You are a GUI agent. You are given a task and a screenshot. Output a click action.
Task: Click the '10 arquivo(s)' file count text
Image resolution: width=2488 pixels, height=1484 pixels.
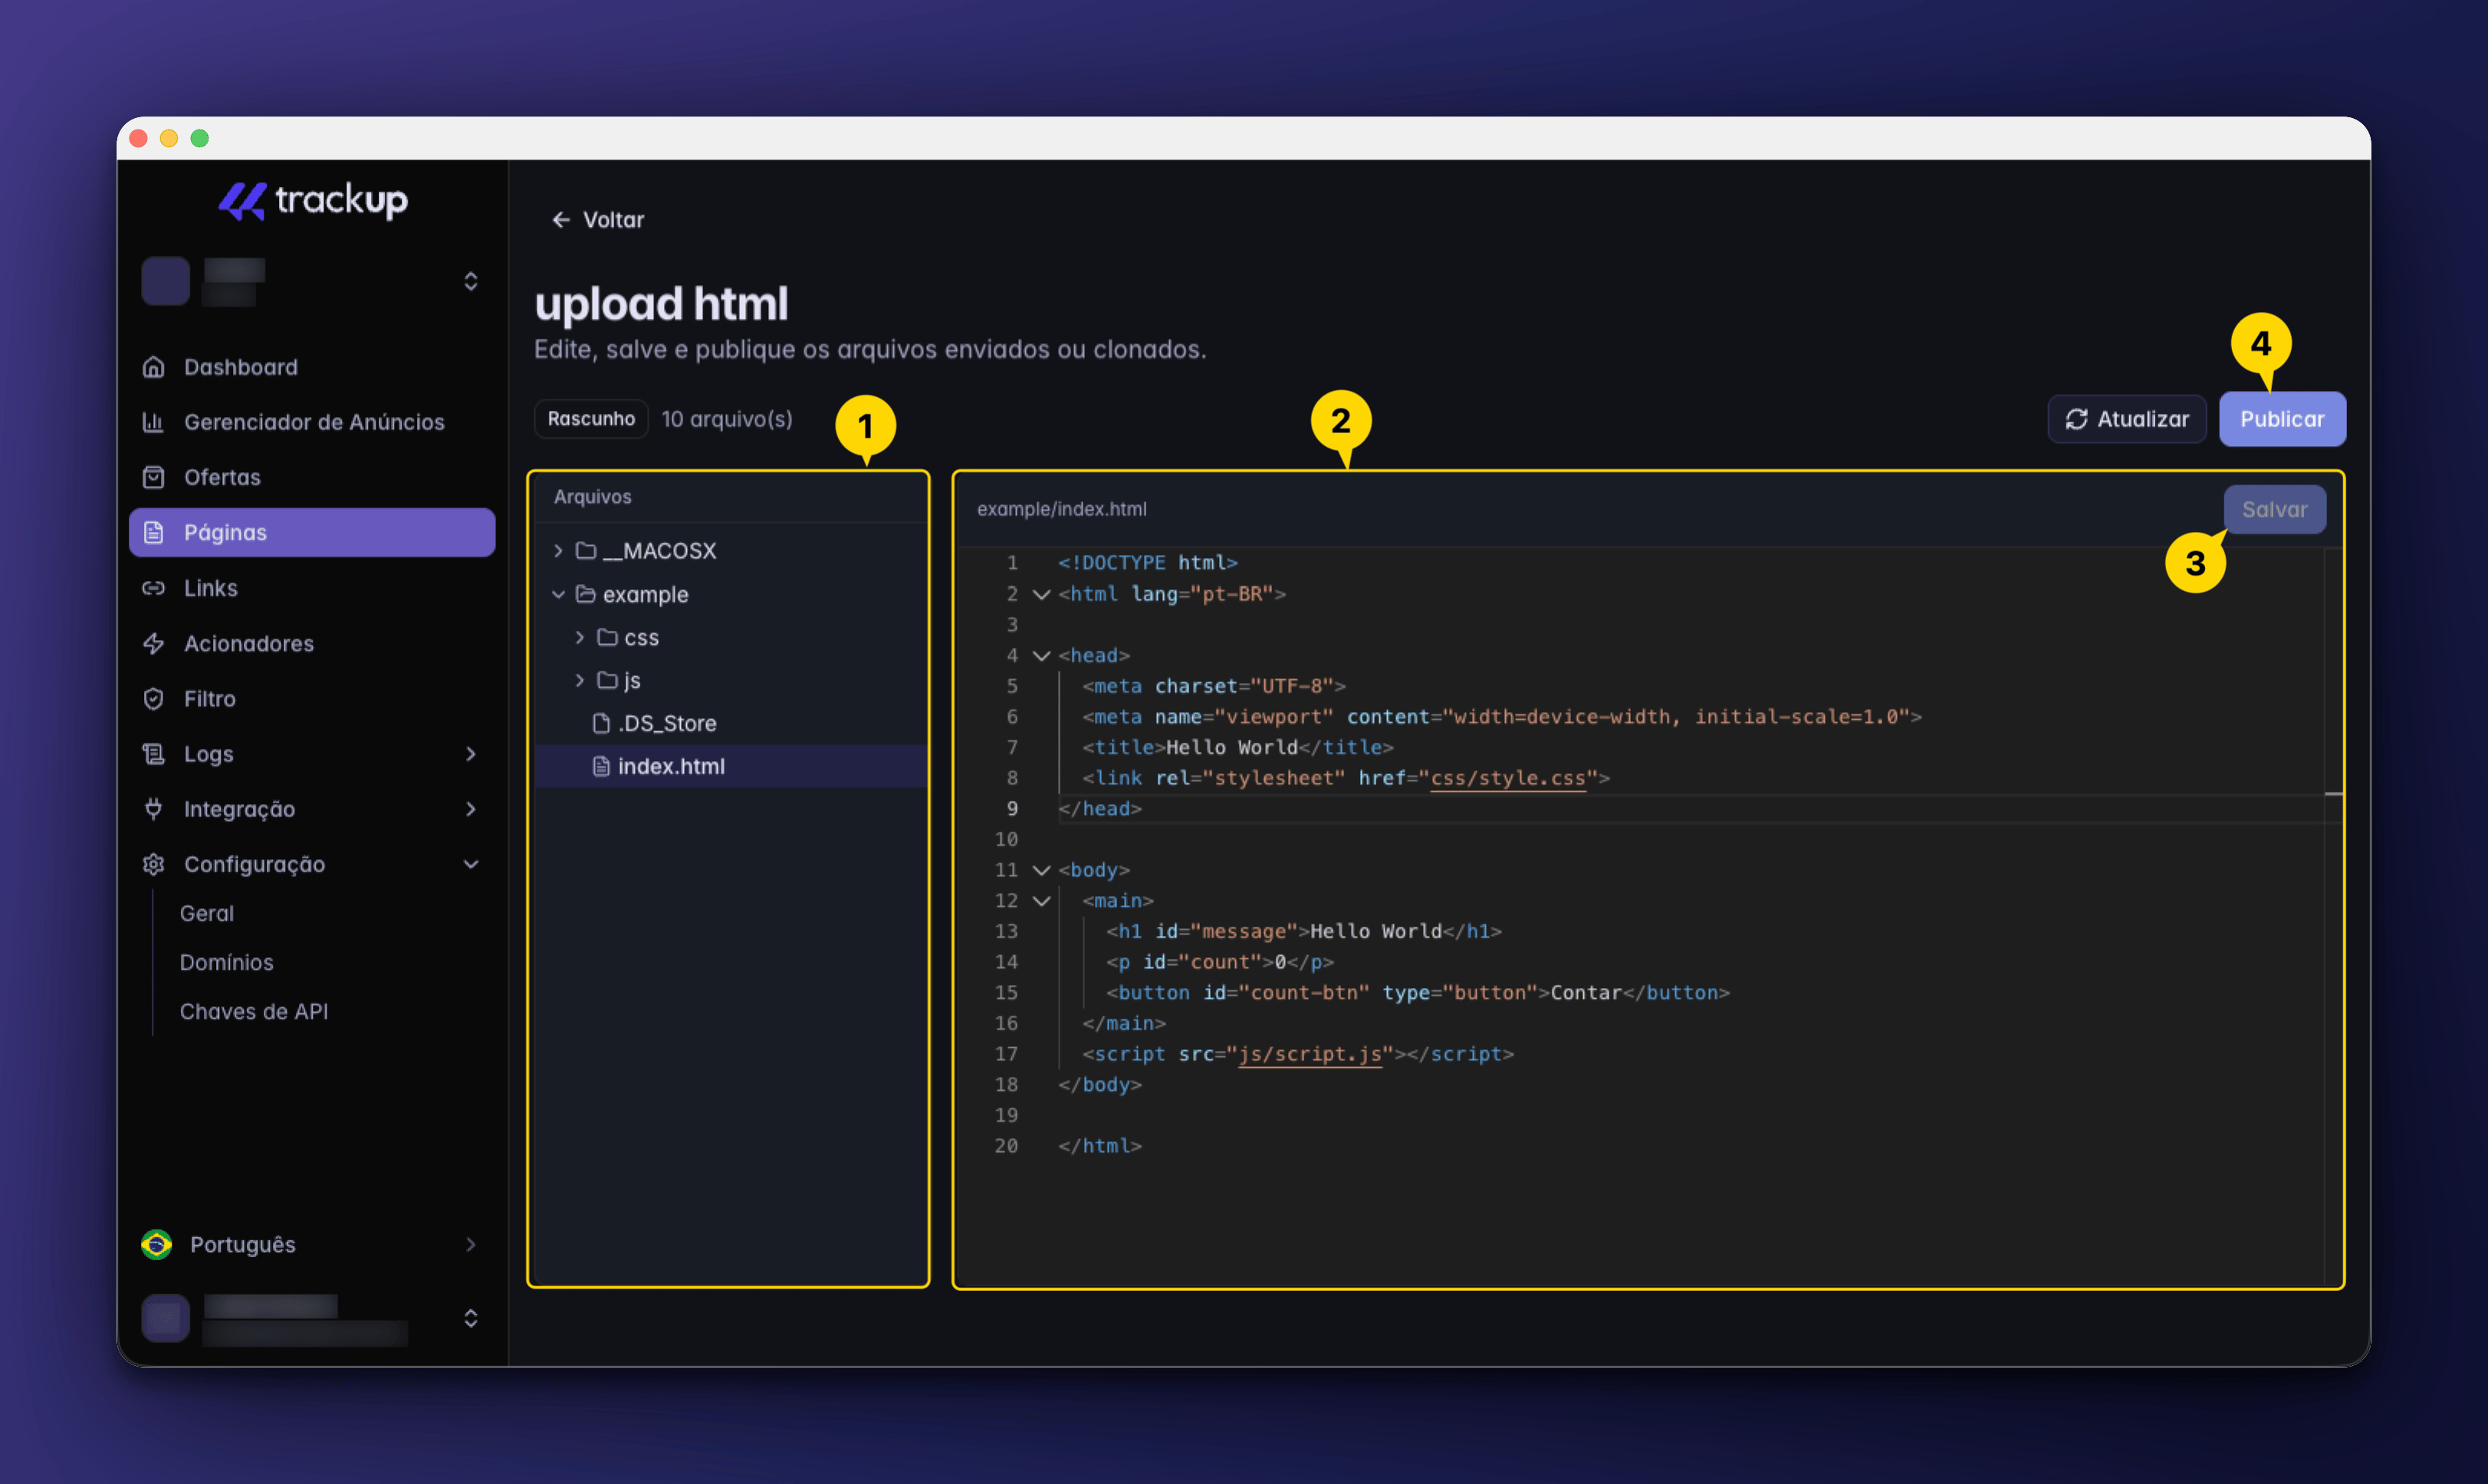click(727, 419)
